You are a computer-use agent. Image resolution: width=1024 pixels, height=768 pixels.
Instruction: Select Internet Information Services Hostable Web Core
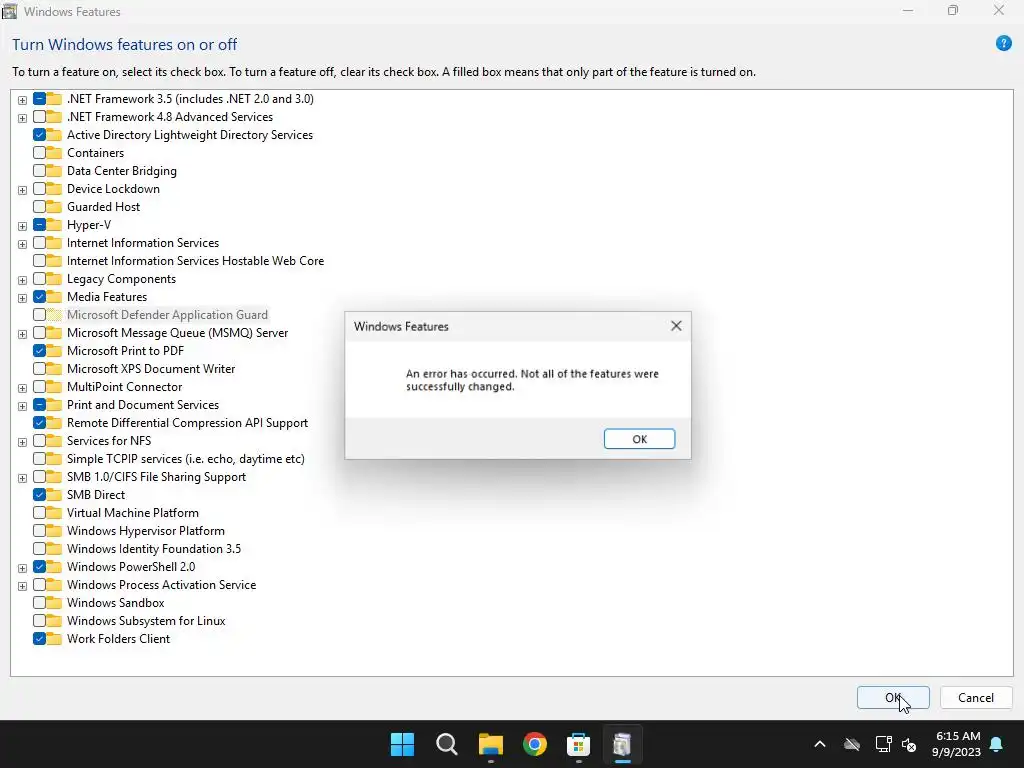pyautogui.click(x=195, y=261)
